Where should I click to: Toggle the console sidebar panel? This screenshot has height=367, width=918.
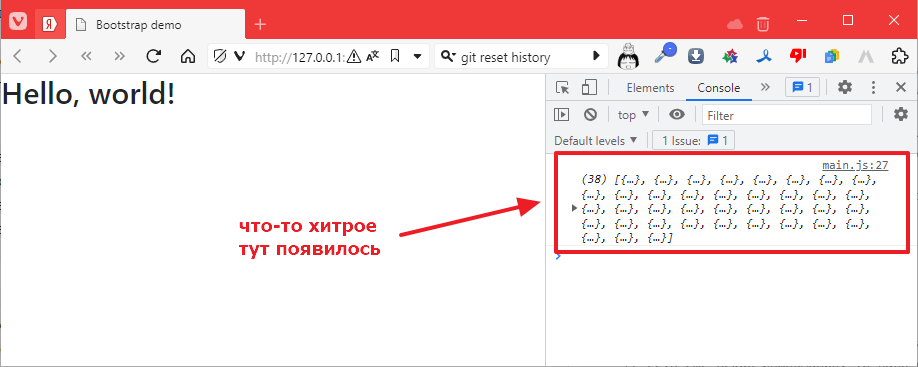[x=561, y=115]
